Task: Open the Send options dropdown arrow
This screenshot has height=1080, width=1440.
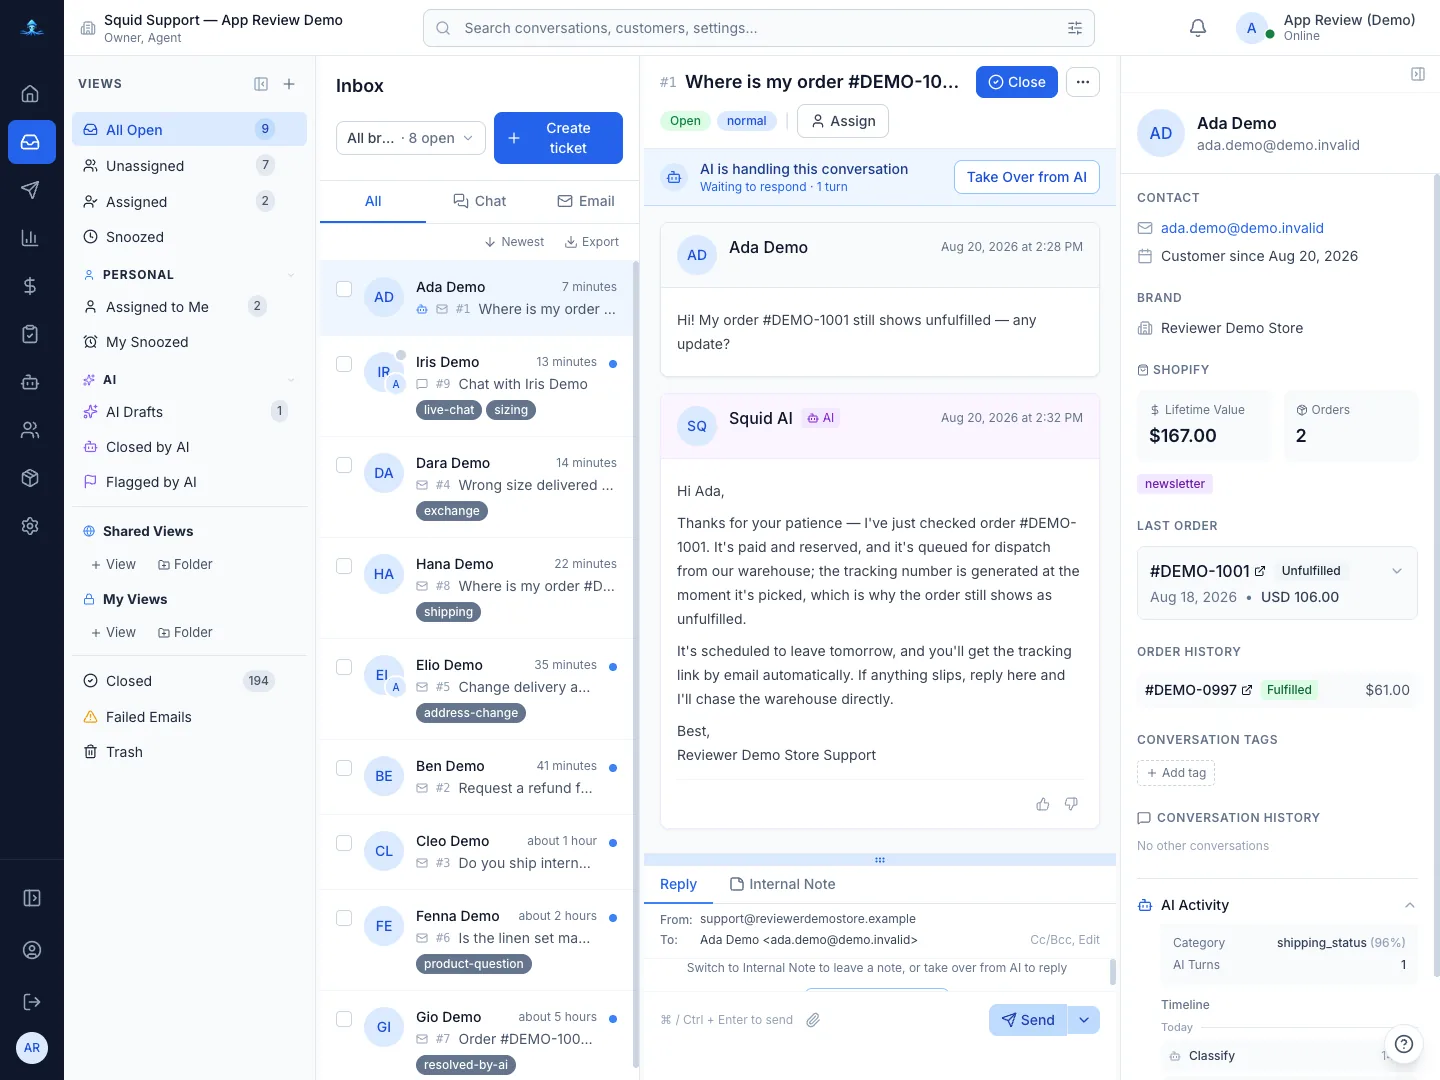Action: coord(1084,1020)
